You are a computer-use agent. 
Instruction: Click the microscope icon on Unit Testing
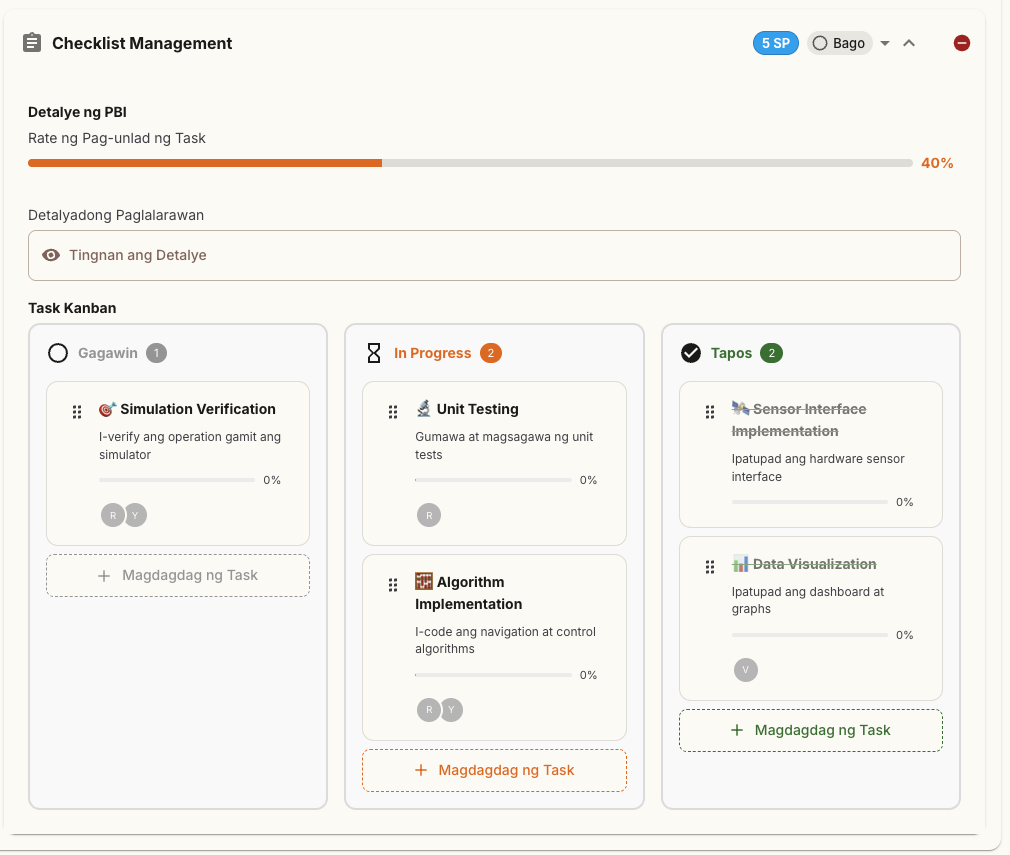tap(426, 408)
